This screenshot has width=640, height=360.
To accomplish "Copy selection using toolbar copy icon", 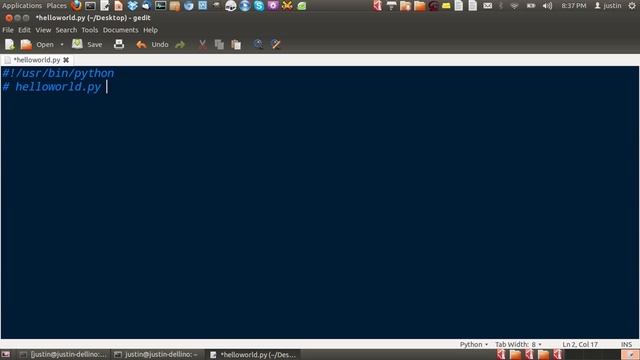I will (x=219, y=44).
